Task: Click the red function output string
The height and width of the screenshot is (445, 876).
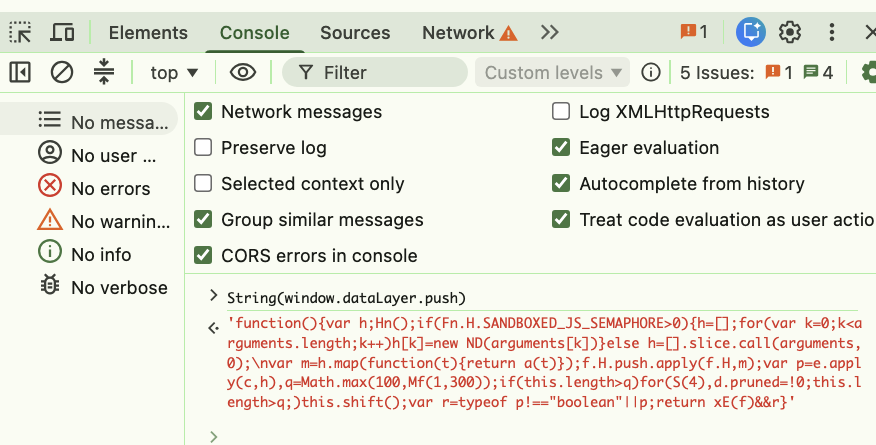Action: (544, 362)
